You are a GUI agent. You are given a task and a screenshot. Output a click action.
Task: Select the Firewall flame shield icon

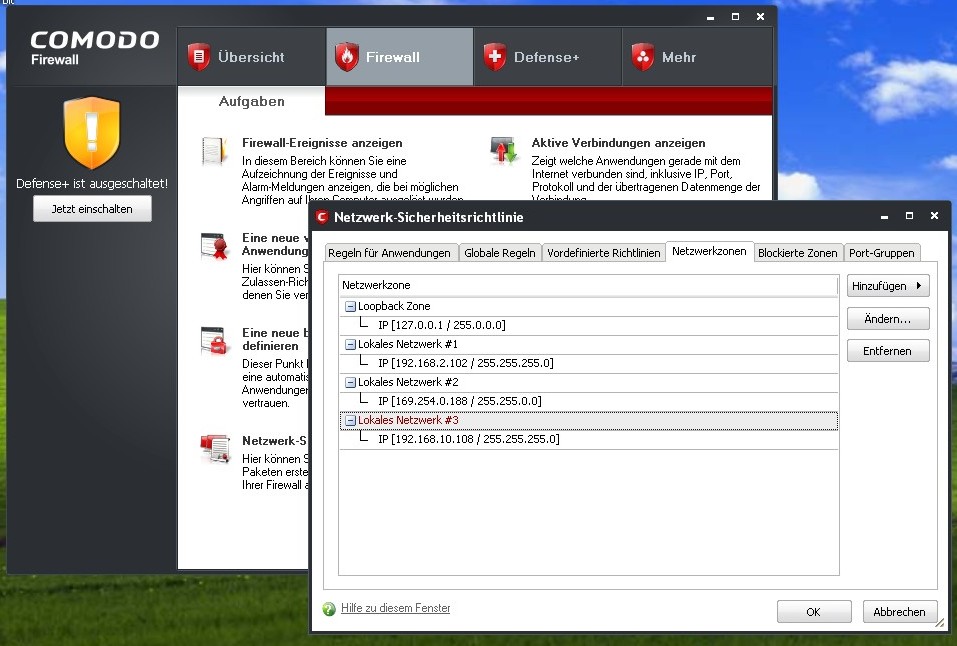(347, 57)
